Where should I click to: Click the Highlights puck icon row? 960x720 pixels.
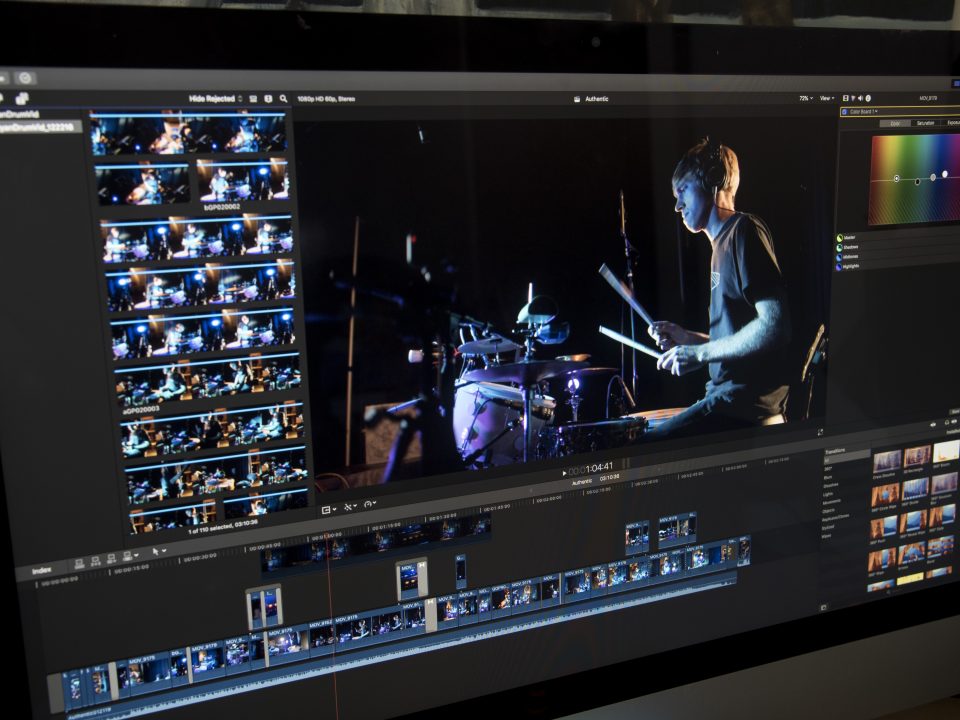(x=849, y=266)
